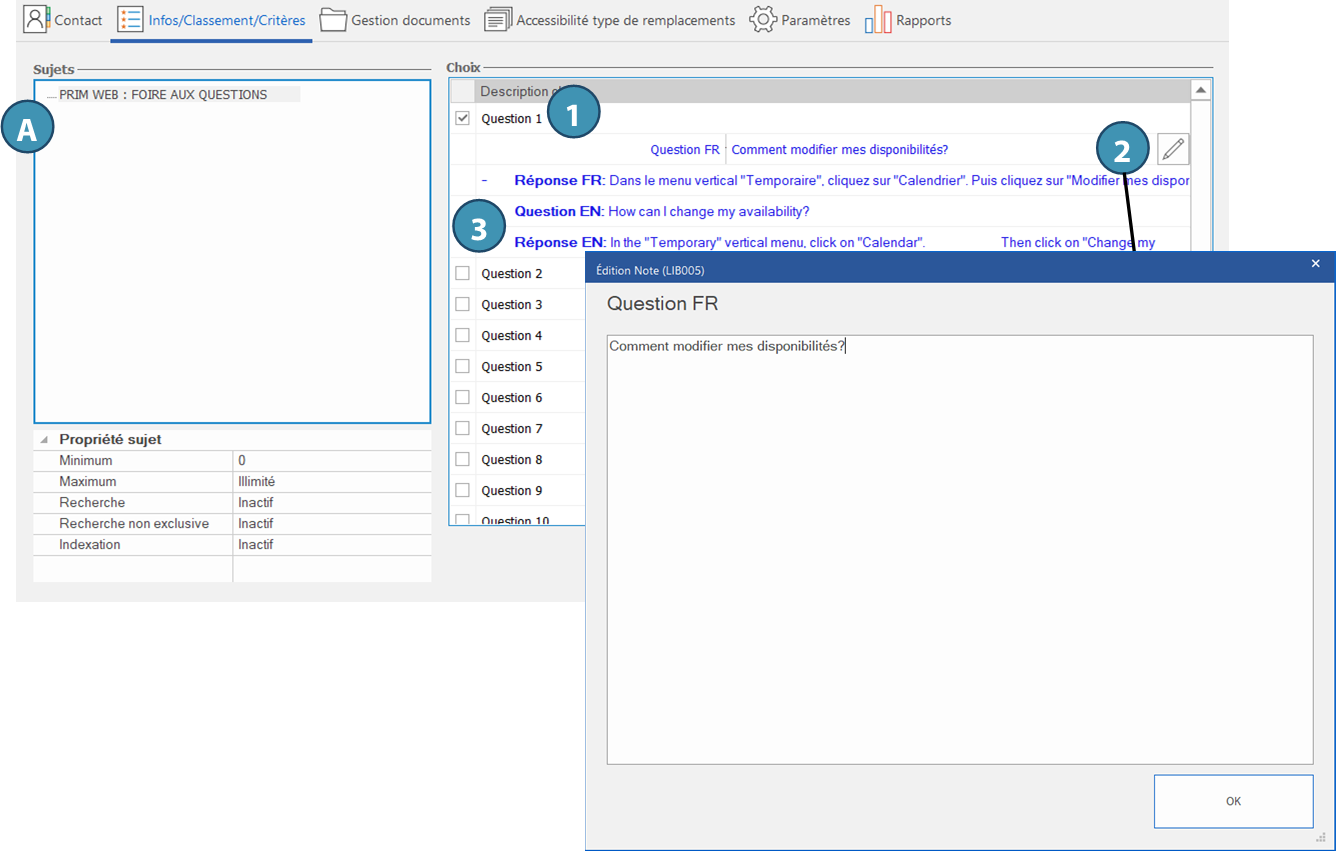Tick the Question 8 checkbox

[462, 460]
